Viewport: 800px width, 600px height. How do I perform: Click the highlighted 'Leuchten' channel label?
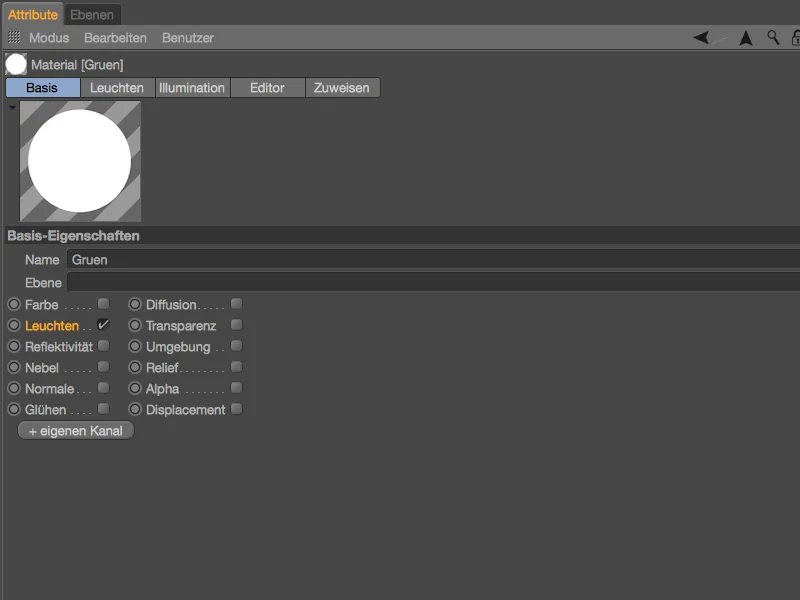[x=52, y=326]
